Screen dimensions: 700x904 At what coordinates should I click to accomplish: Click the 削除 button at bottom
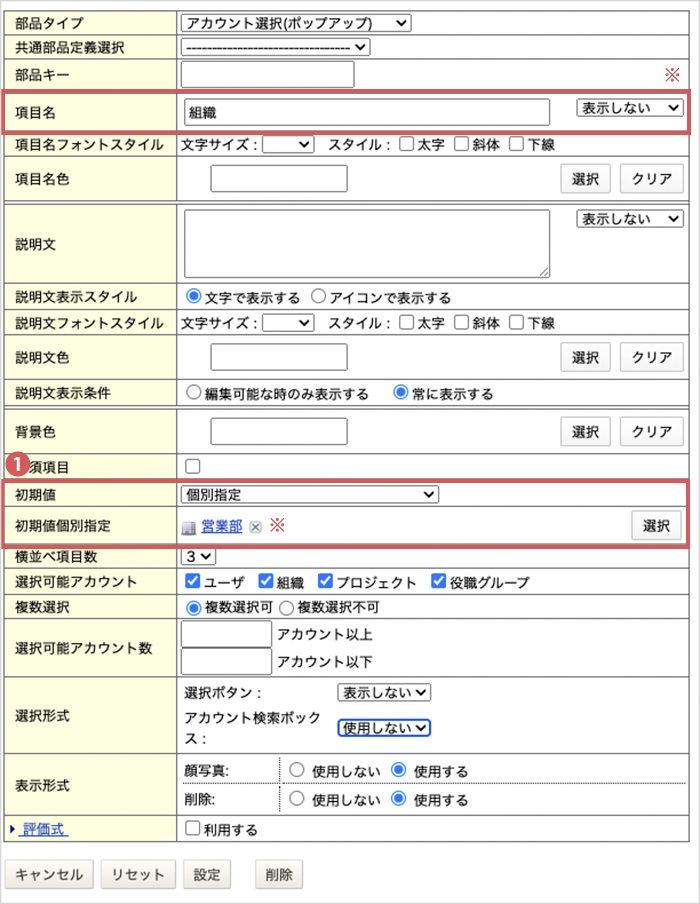click(279, 875)
